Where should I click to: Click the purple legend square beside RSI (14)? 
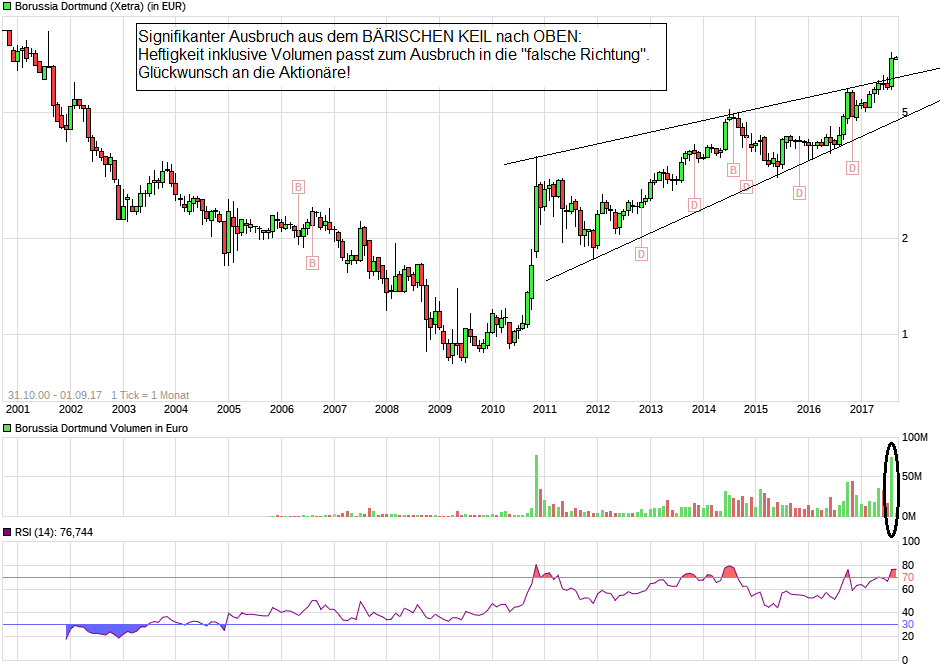click(x=7, y=532)
